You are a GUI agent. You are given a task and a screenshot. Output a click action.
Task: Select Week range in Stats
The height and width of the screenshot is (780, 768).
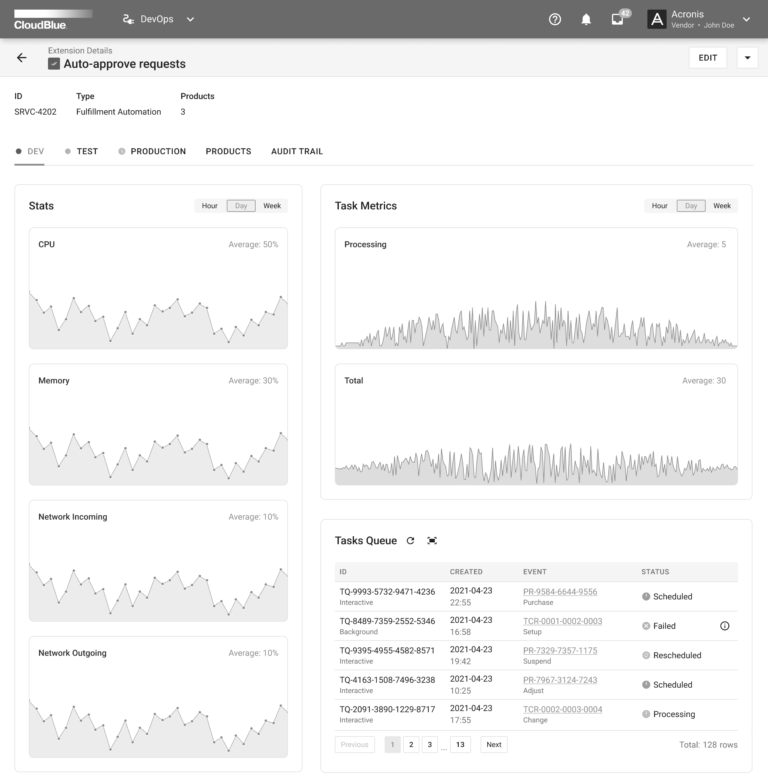[x=272, y=206]
